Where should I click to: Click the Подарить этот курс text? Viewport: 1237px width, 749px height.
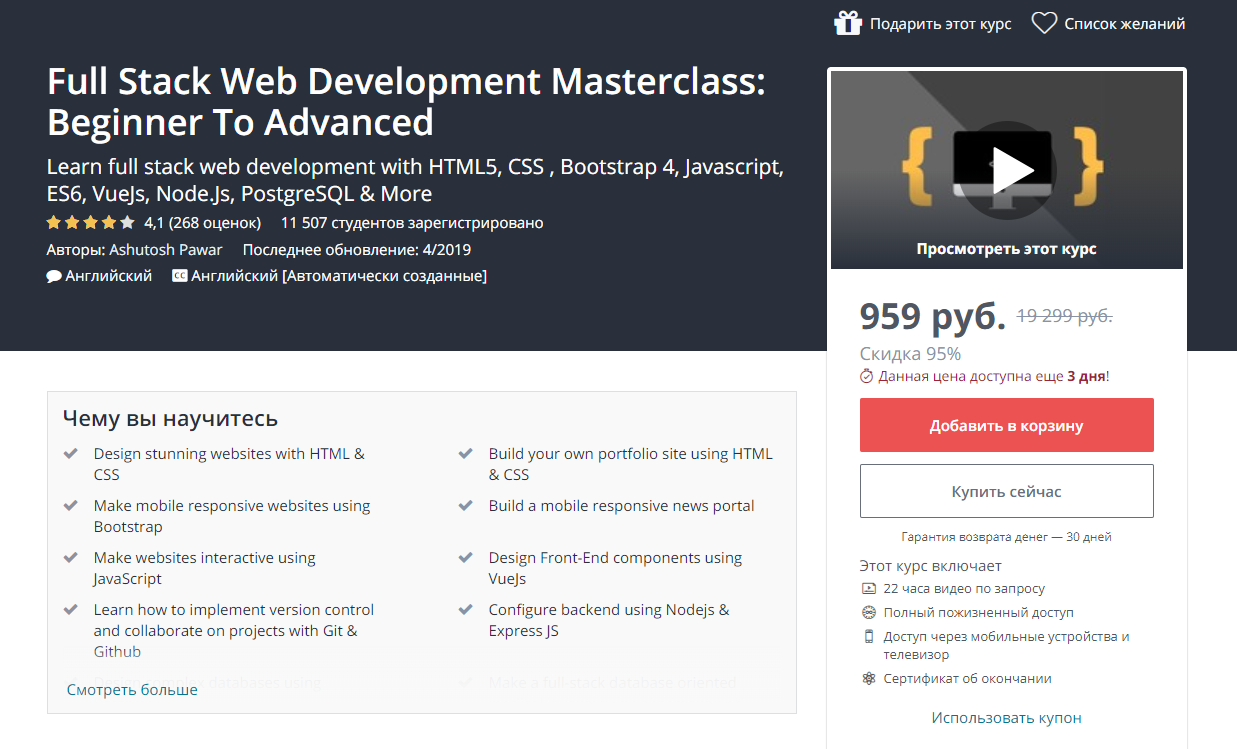[x=940, y=24]
